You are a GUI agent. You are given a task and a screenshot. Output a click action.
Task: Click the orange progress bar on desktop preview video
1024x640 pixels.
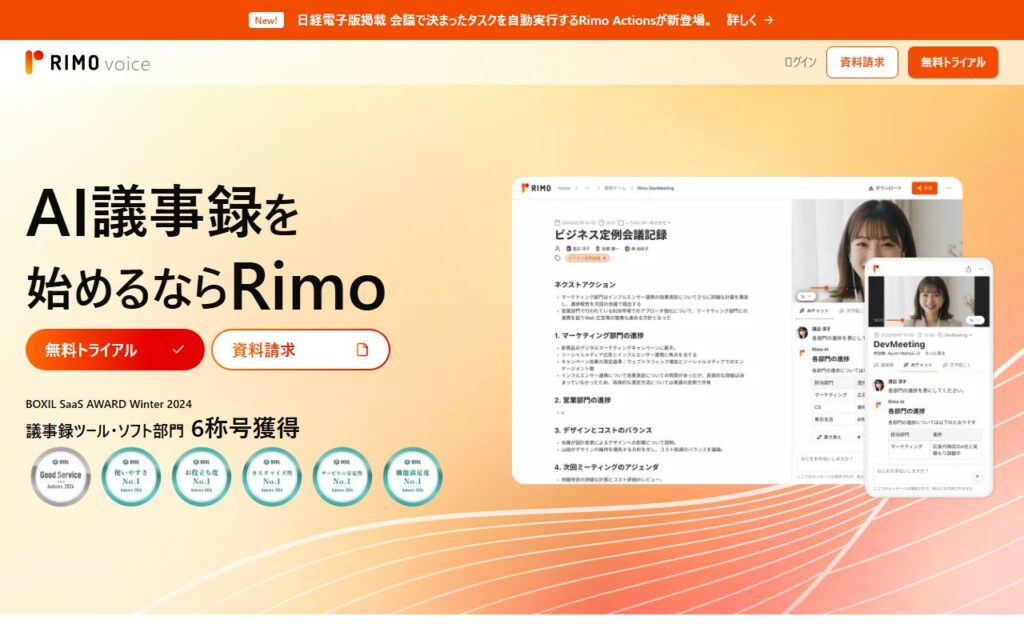(x=819, y=287)
